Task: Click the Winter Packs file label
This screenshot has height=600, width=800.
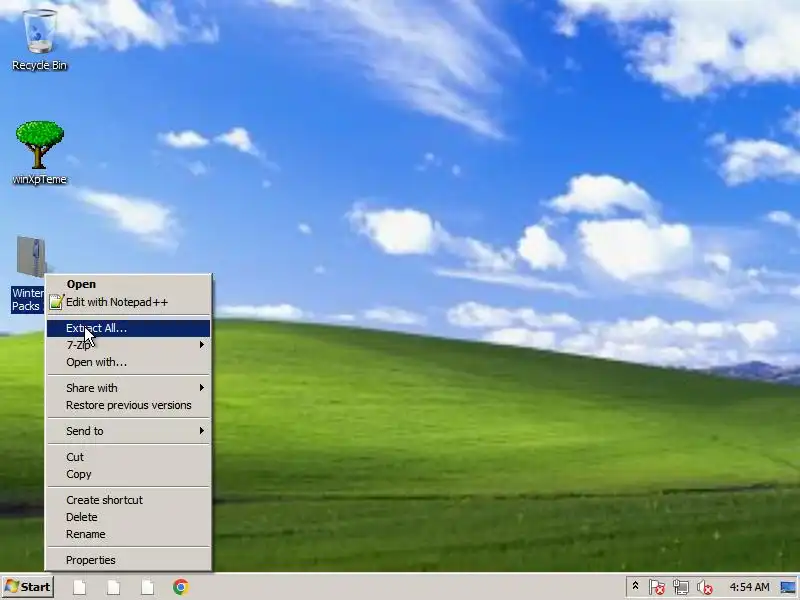Action: (28, 299)
